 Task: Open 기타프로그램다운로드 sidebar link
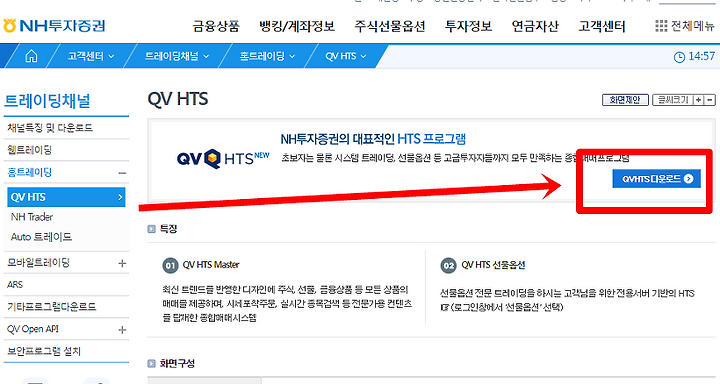click(51, 307)
